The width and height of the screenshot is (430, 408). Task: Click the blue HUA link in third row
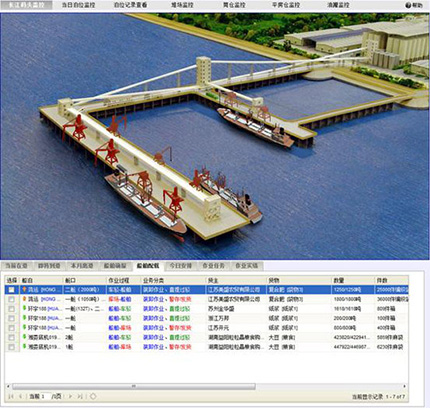coord(54,309)
